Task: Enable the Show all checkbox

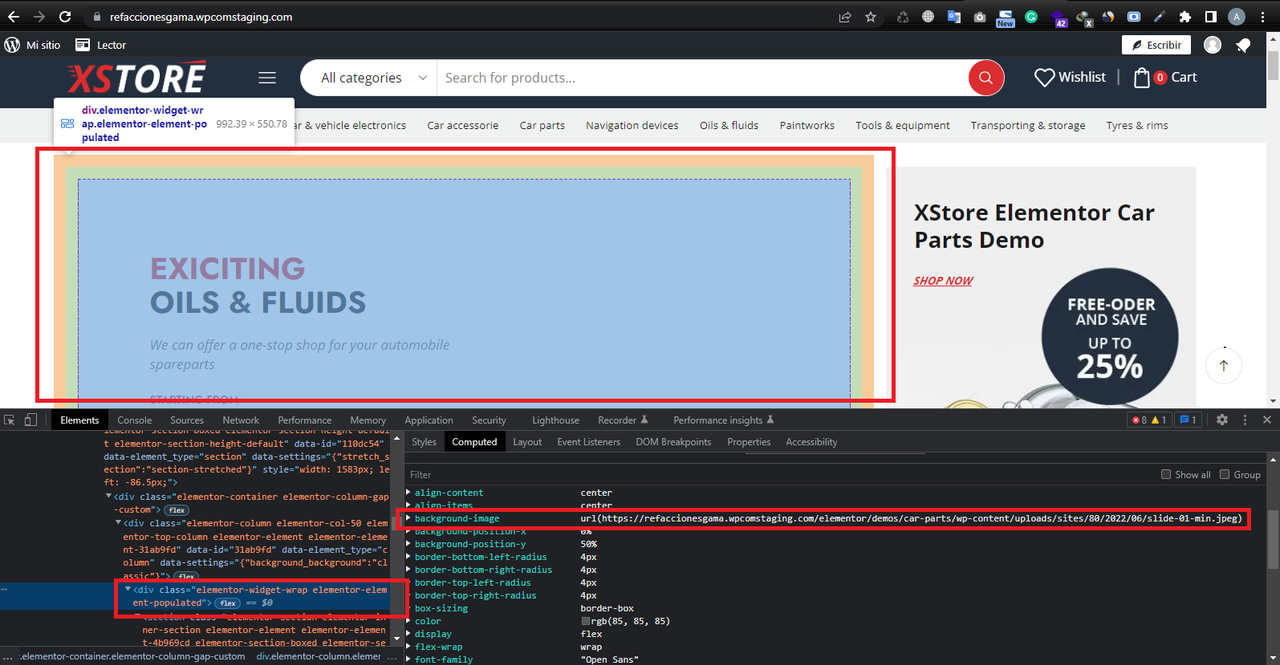Action: tap(1166, 474)
